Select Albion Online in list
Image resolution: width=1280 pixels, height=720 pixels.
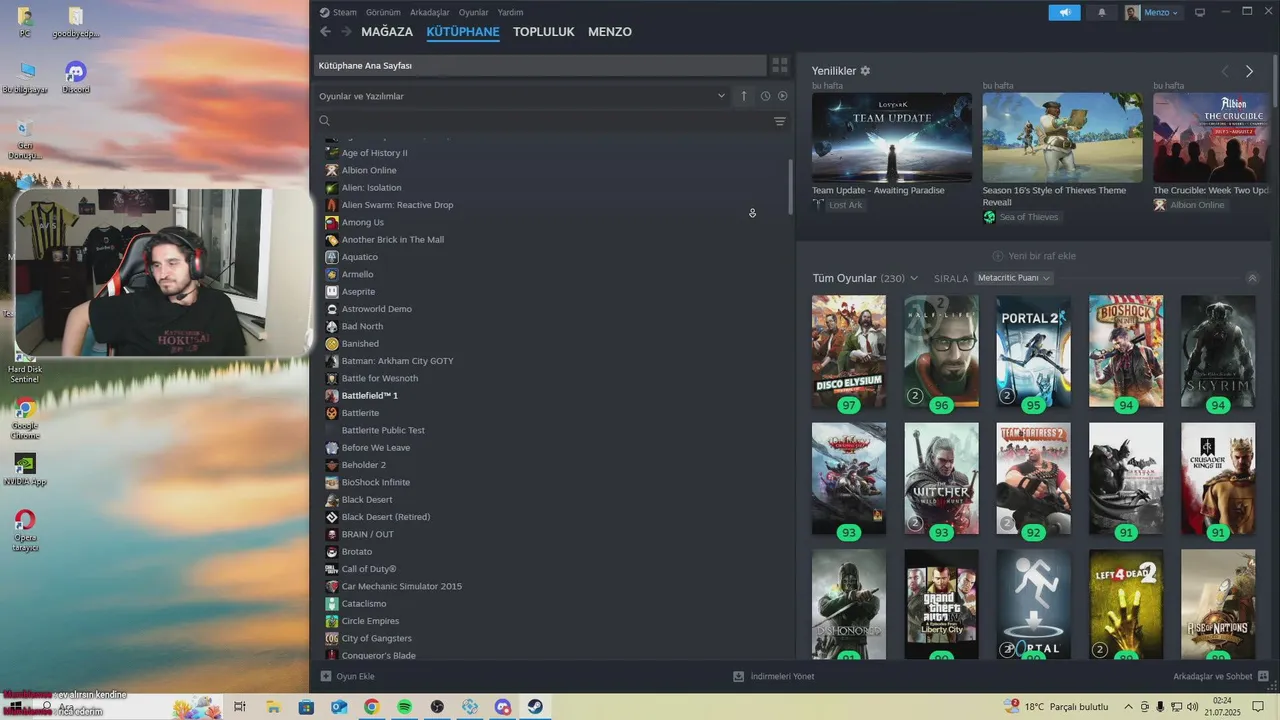pyautogui.click(x=369, y=170)
